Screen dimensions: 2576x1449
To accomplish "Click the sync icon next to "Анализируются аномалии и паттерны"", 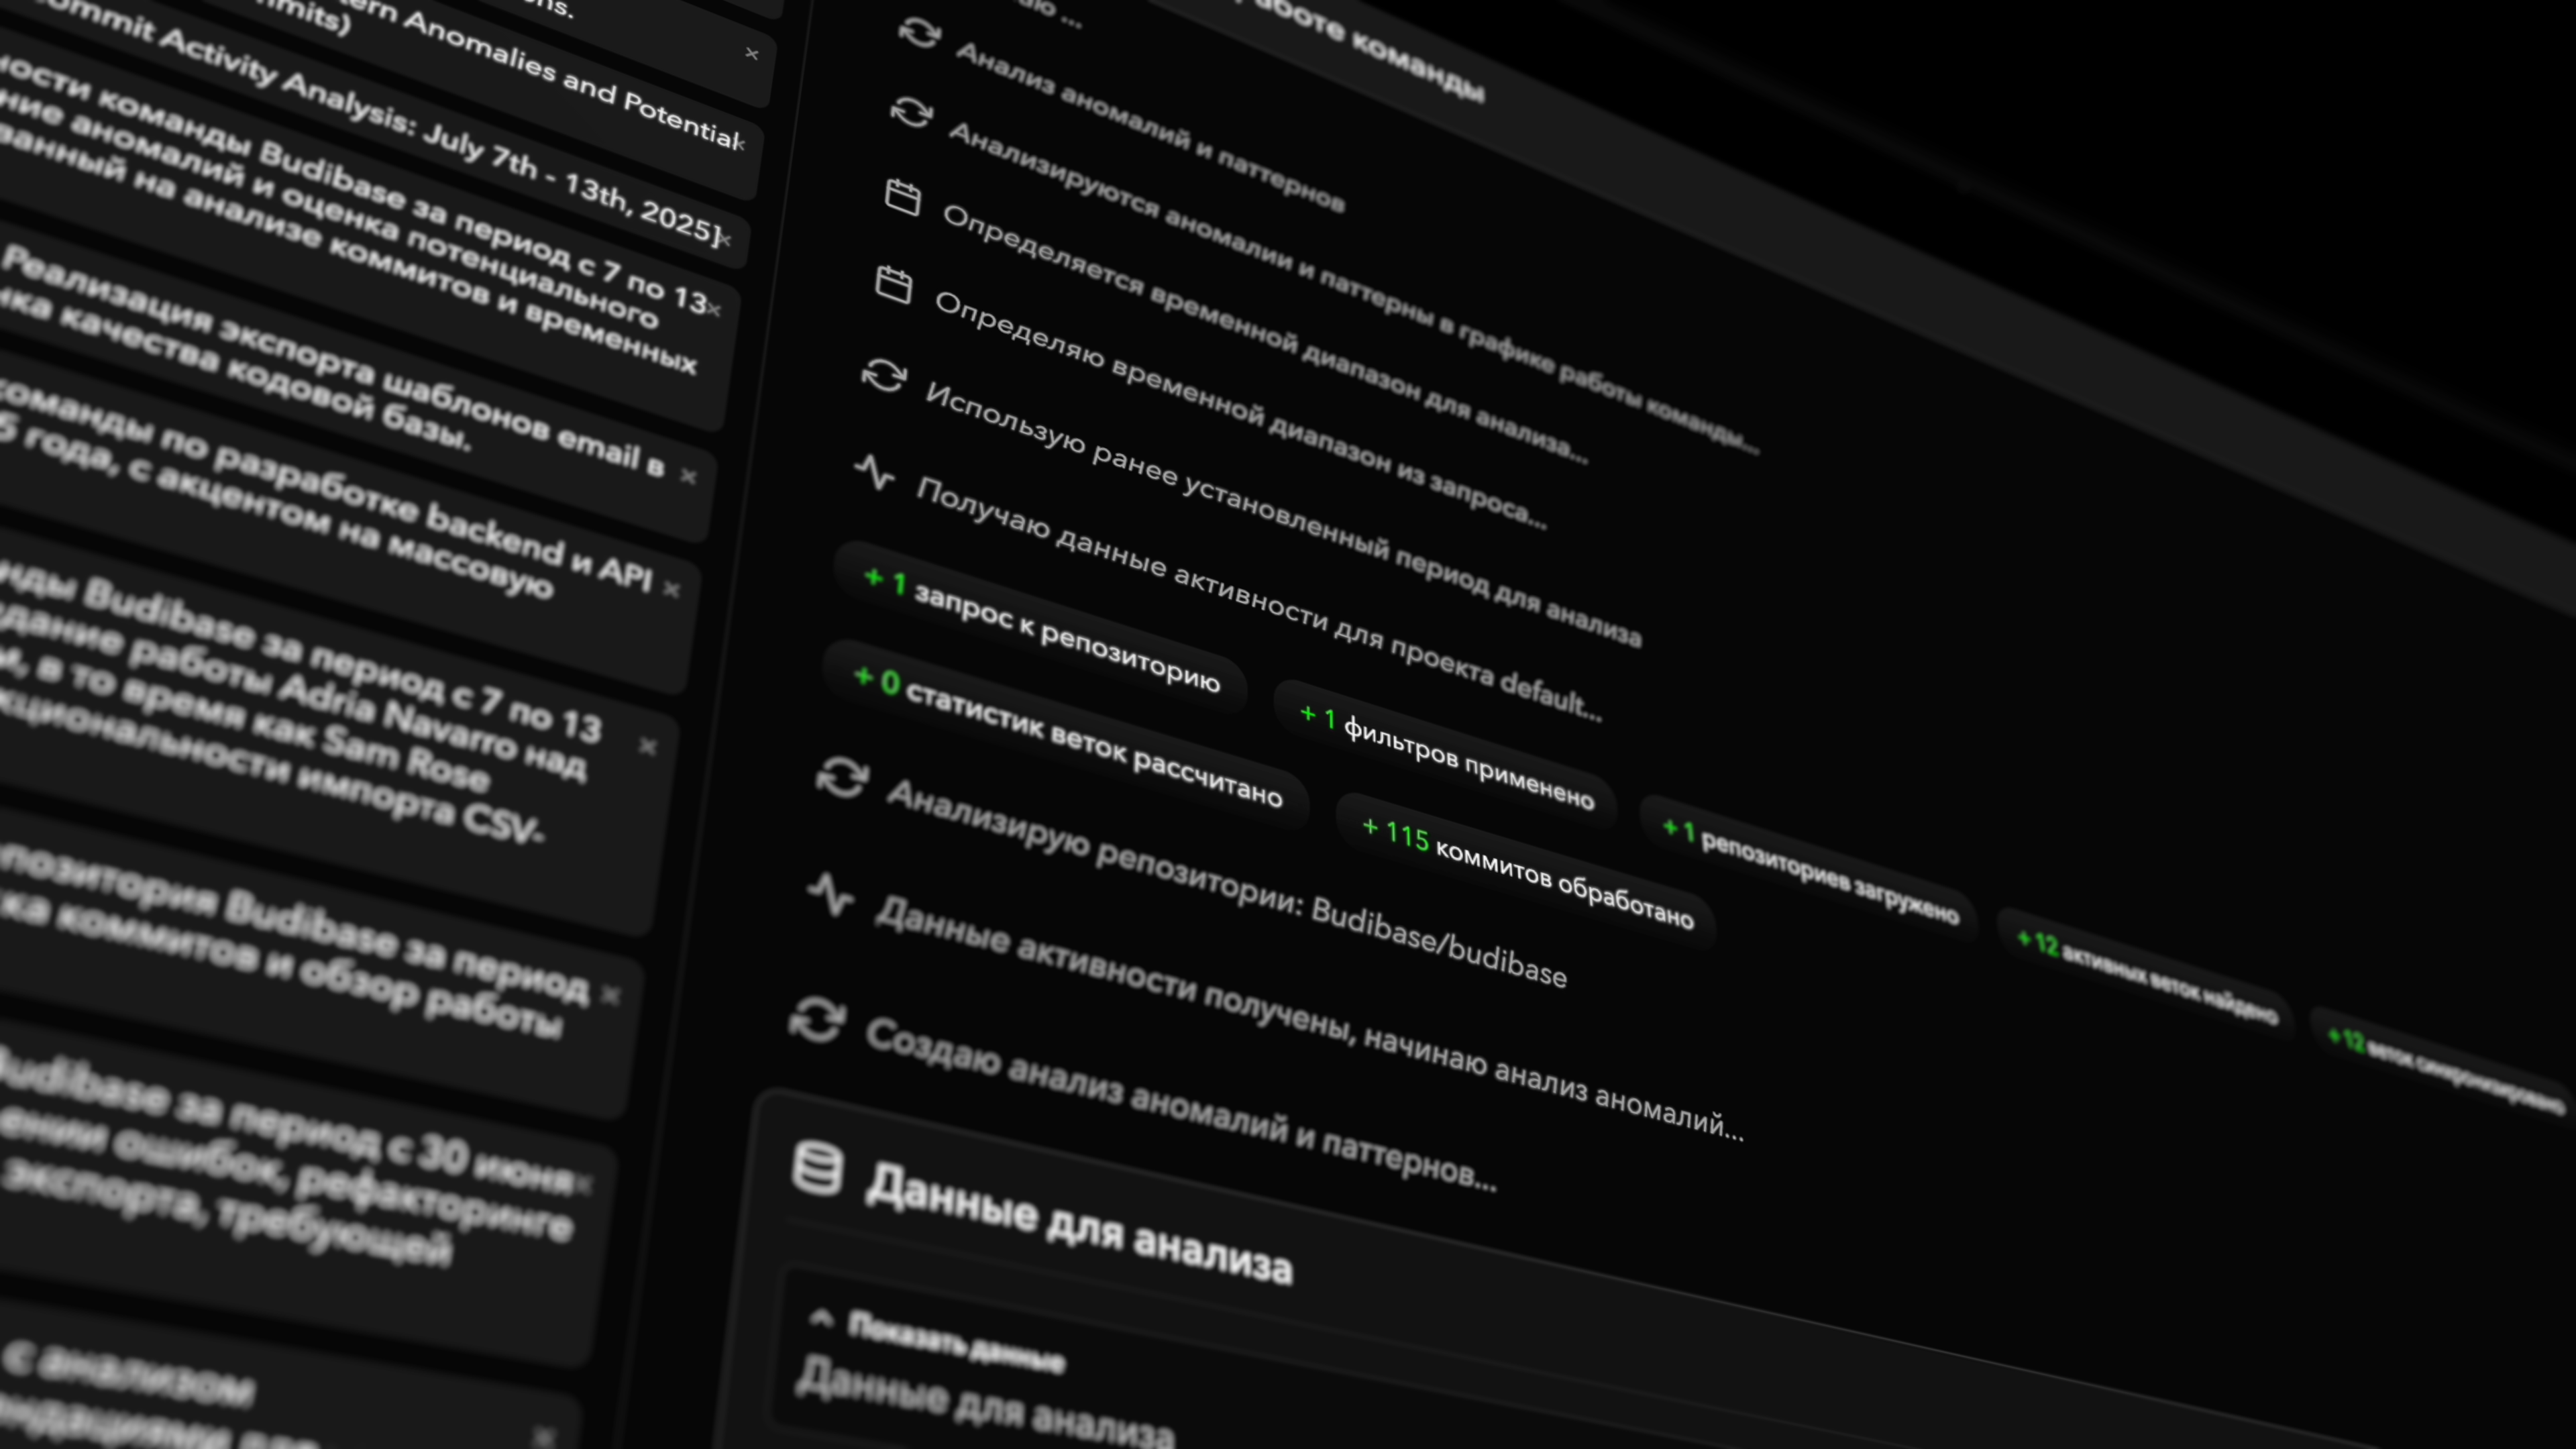I will click(911, 111).
